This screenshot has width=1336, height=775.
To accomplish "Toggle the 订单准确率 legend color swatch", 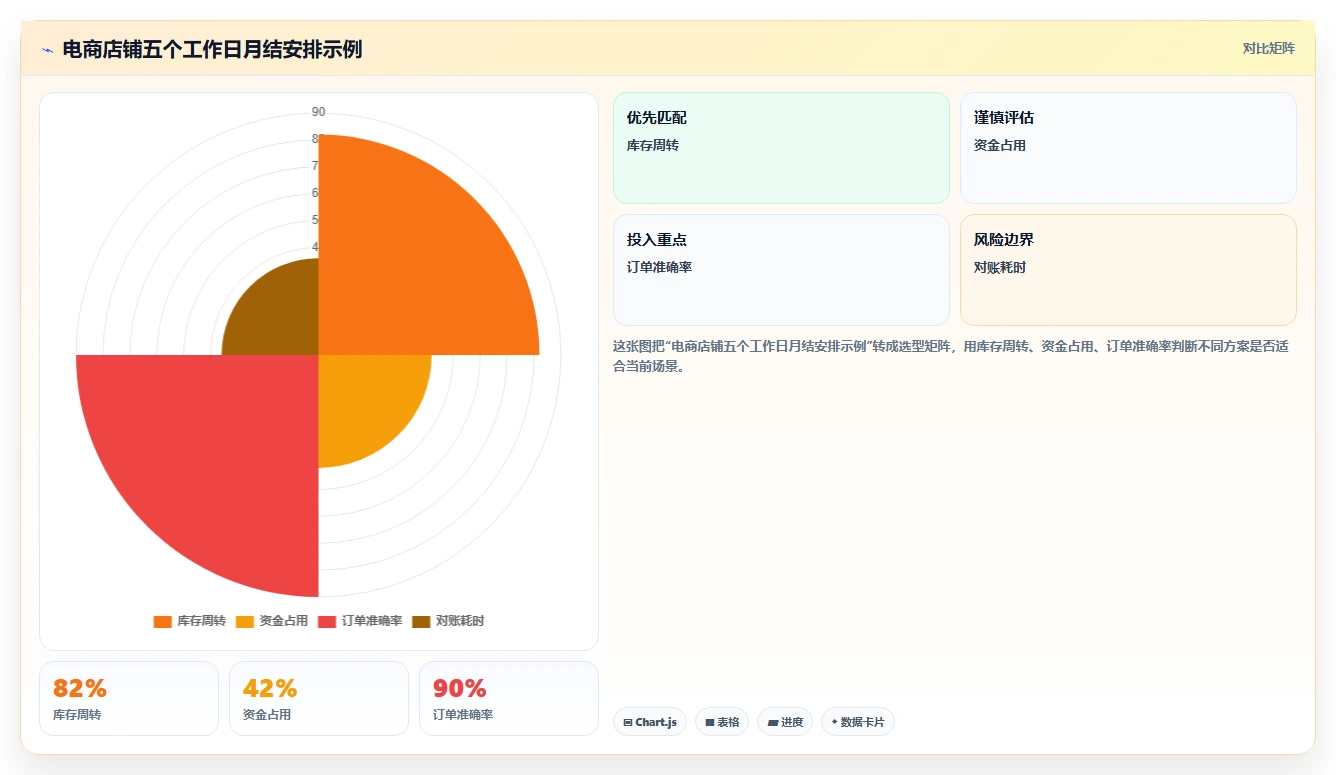I will (x=327, y=621).
